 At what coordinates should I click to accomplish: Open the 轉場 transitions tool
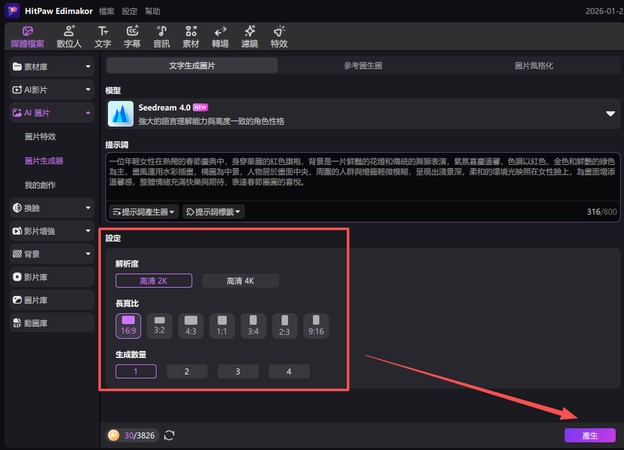(x=220, y=37)
